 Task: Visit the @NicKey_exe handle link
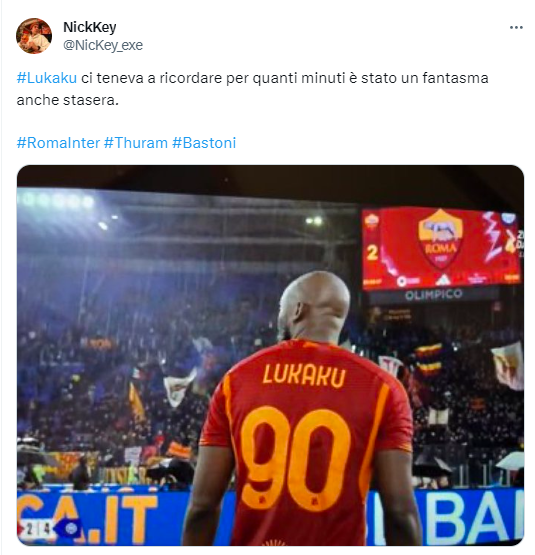pyautogui.click(x=103, y=45)
